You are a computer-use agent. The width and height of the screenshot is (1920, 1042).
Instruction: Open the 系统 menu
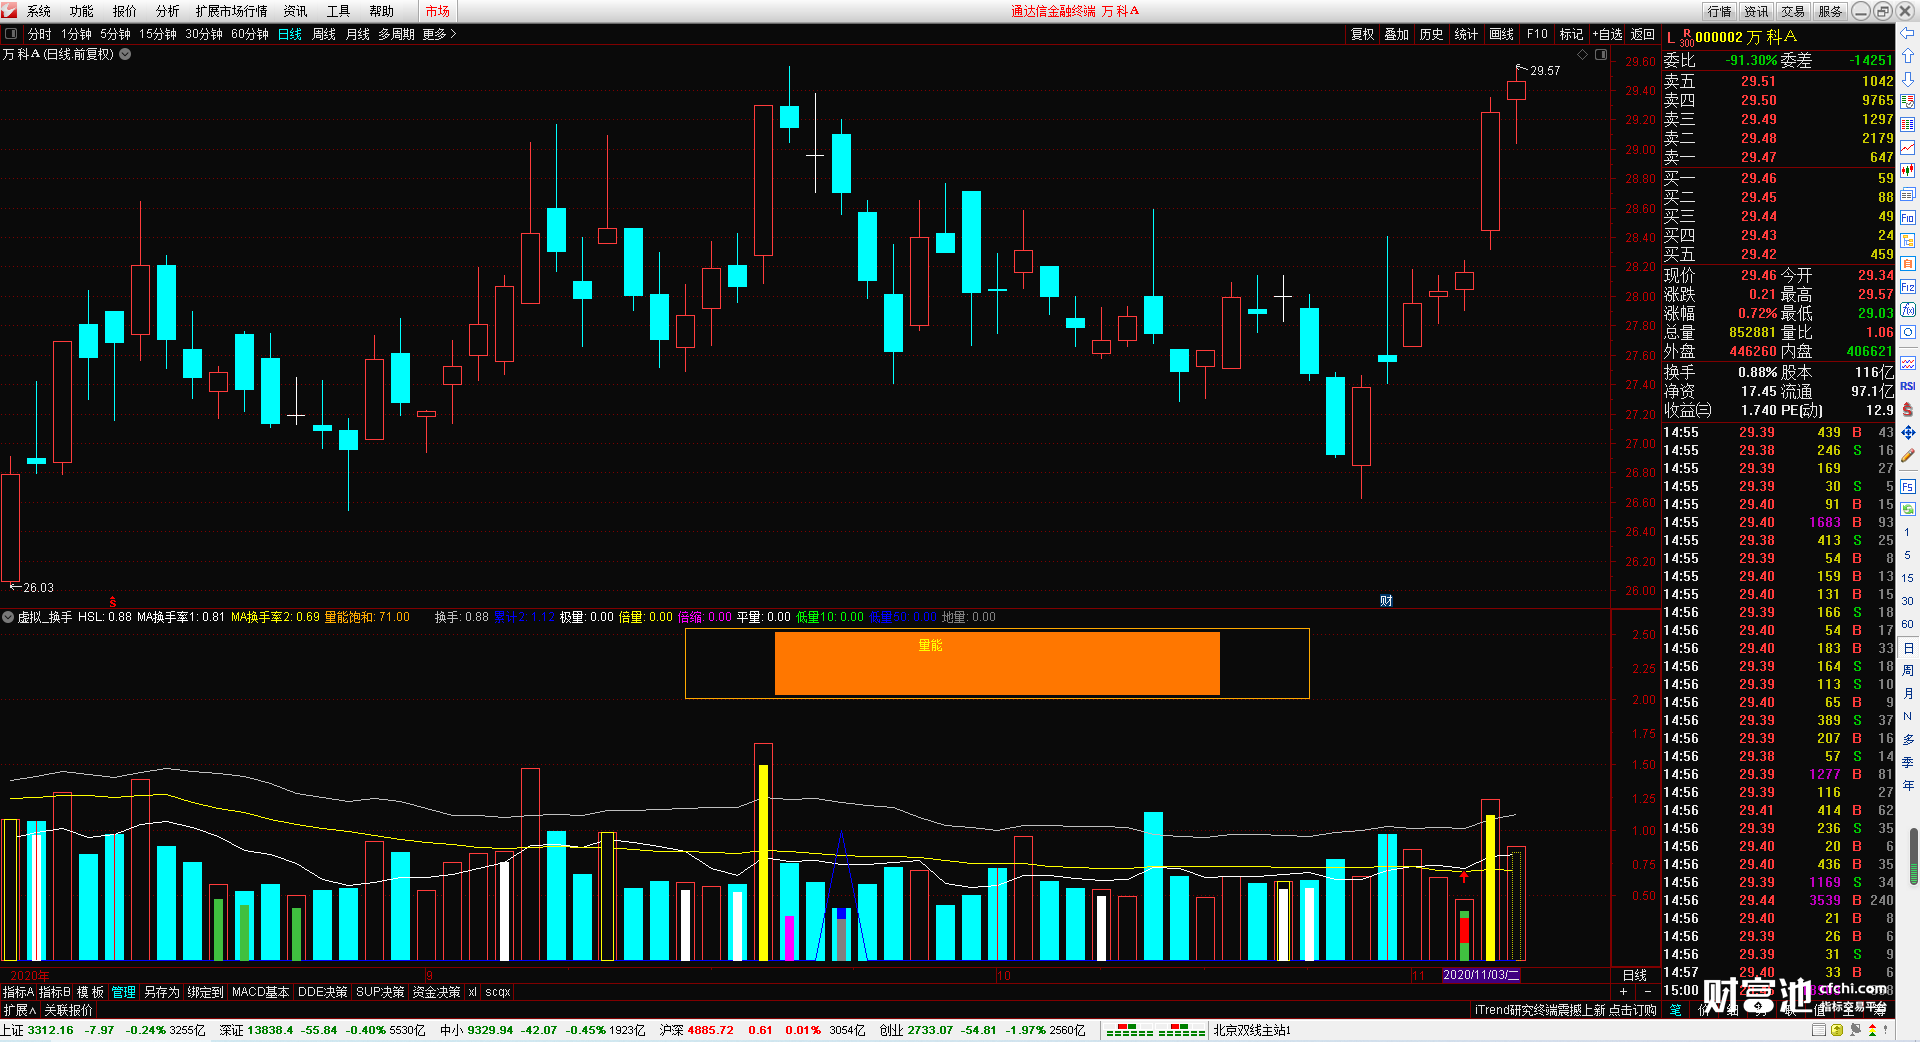pos(39,11)
